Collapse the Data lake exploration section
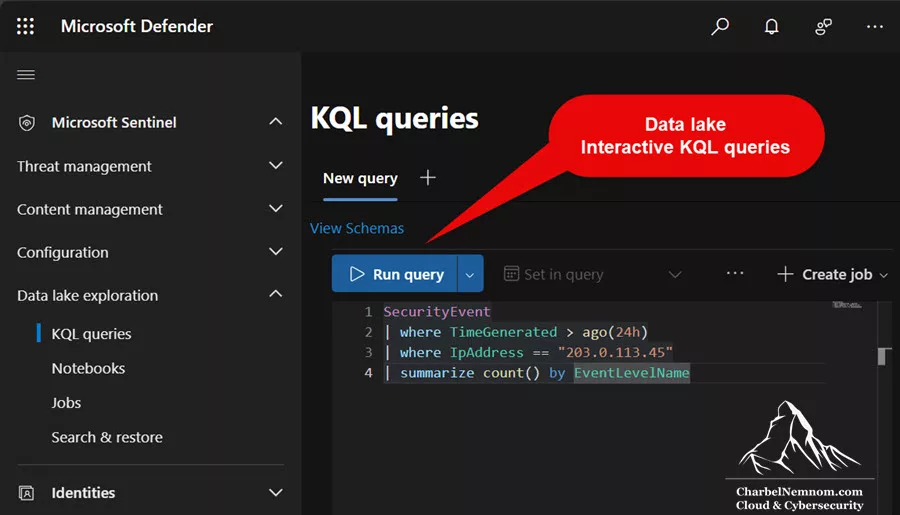This screenshot has height=515, width=900. pyautogui.click(x=276, y=294)
